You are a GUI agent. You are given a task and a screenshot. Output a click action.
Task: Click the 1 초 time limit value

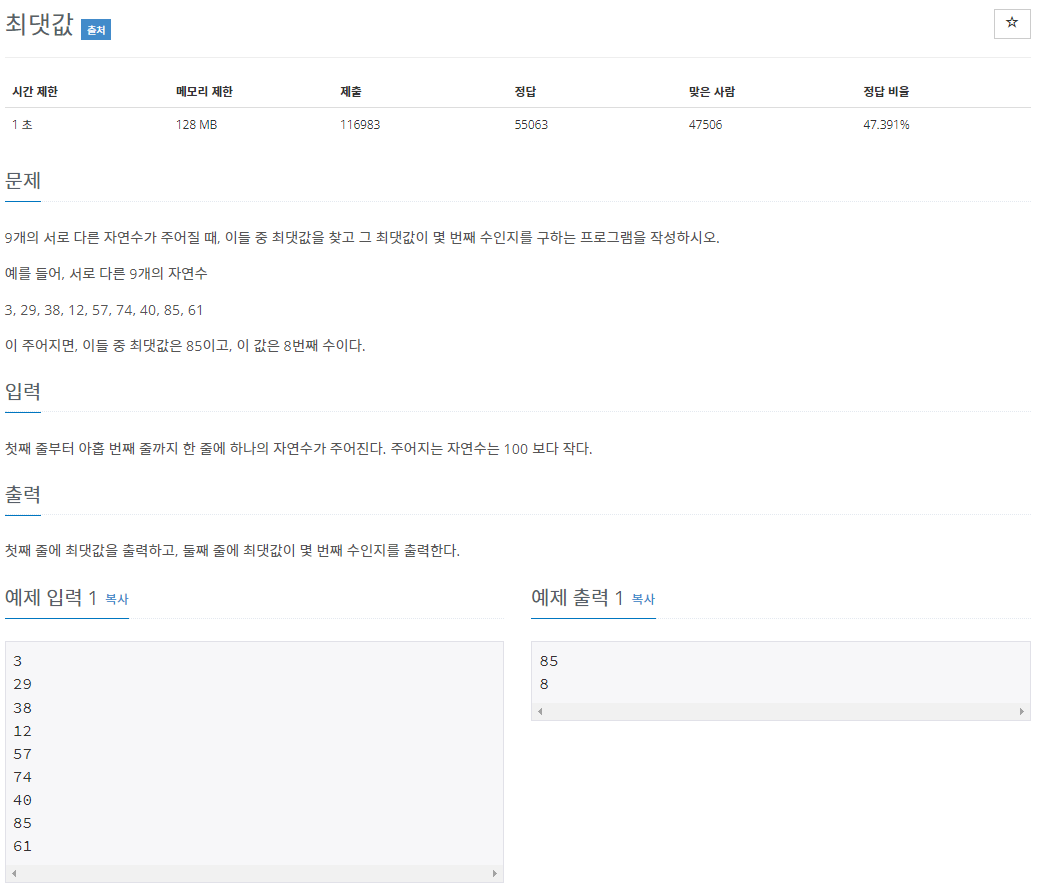click(22, 124)
